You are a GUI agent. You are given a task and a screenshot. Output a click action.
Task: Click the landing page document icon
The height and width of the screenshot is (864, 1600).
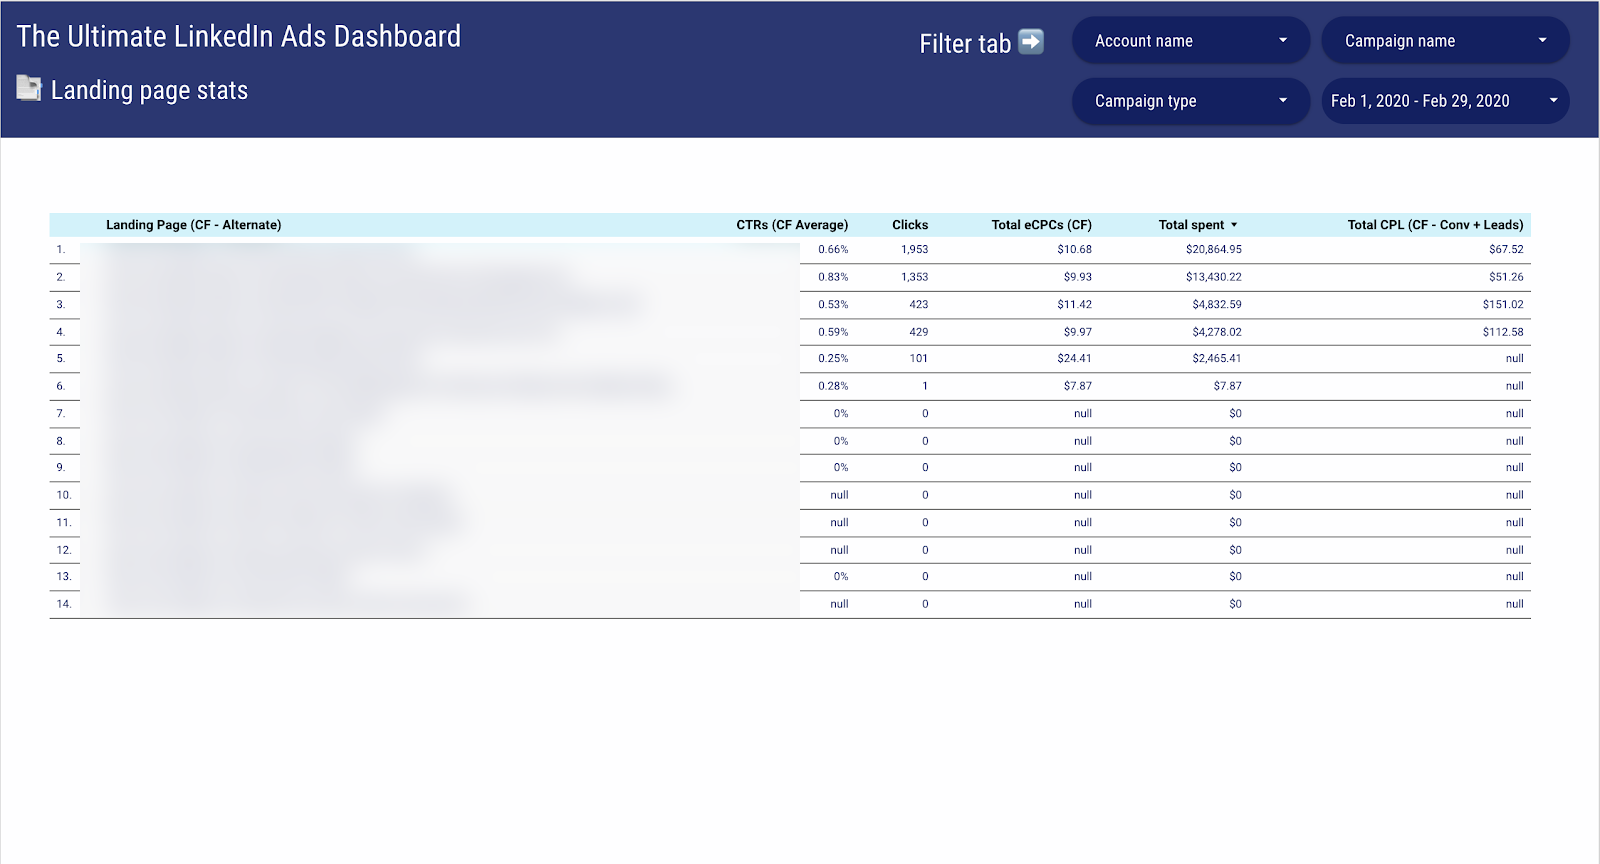click(x=29, y=89)
